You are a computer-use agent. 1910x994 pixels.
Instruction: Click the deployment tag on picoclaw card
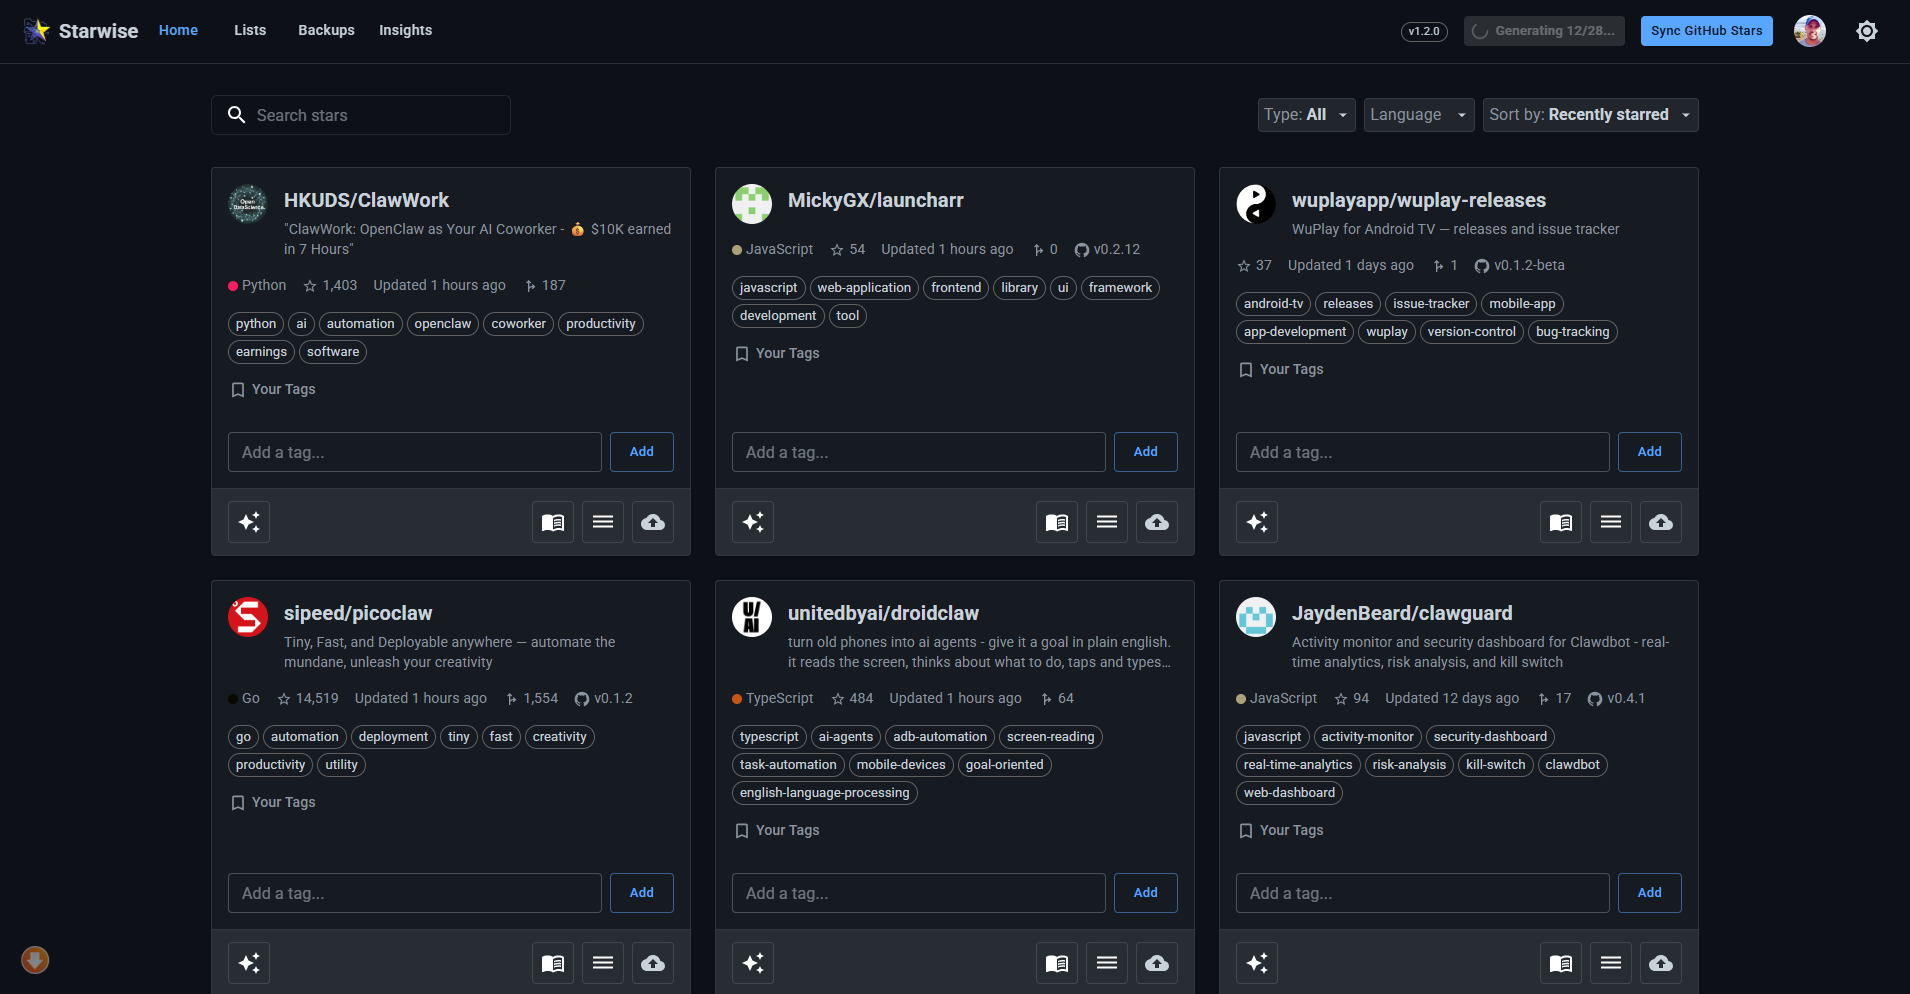pos(393,737)
